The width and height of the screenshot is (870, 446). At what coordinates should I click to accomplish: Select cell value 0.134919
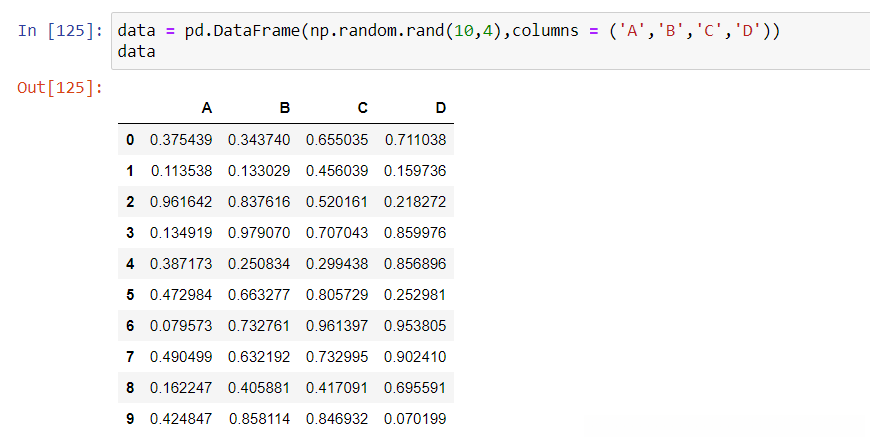tap(181, 233)
